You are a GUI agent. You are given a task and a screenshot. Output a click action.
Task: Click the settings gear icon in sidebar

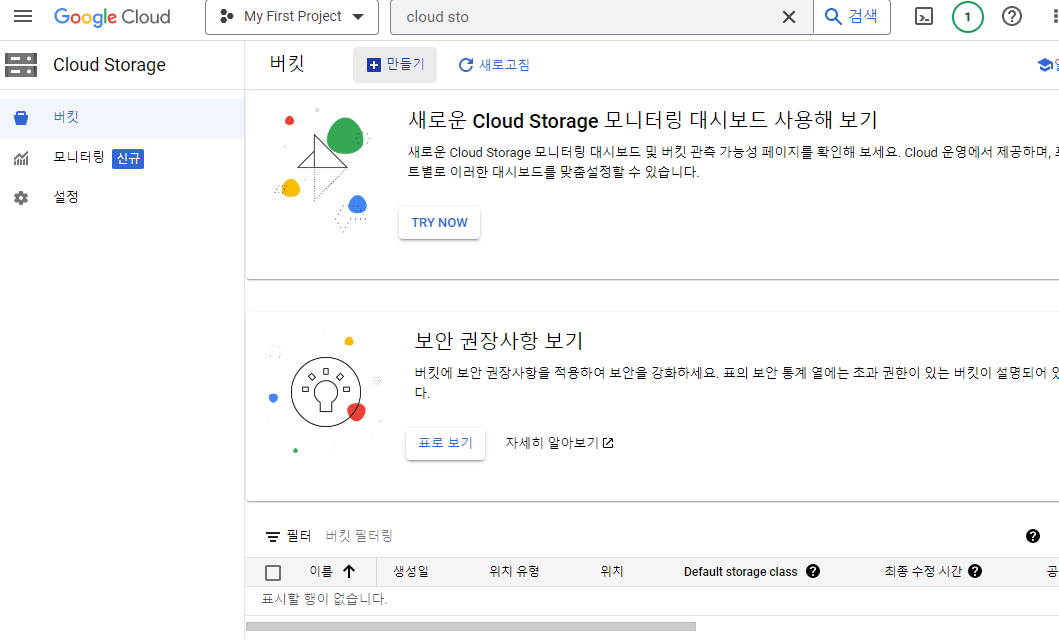(21, 198)
